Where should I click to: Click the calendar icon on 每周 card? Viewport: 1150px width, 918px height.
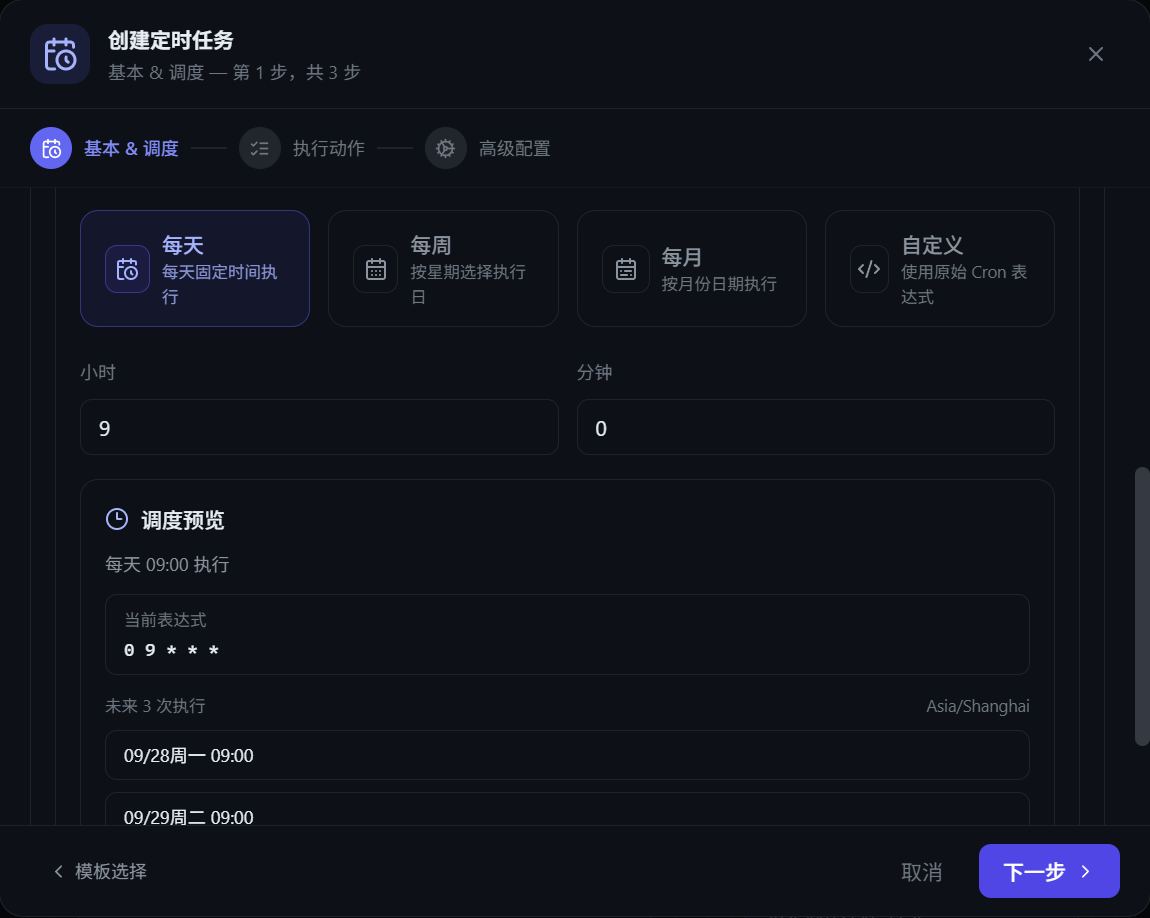pyautogui.click(x=376, y=269)
